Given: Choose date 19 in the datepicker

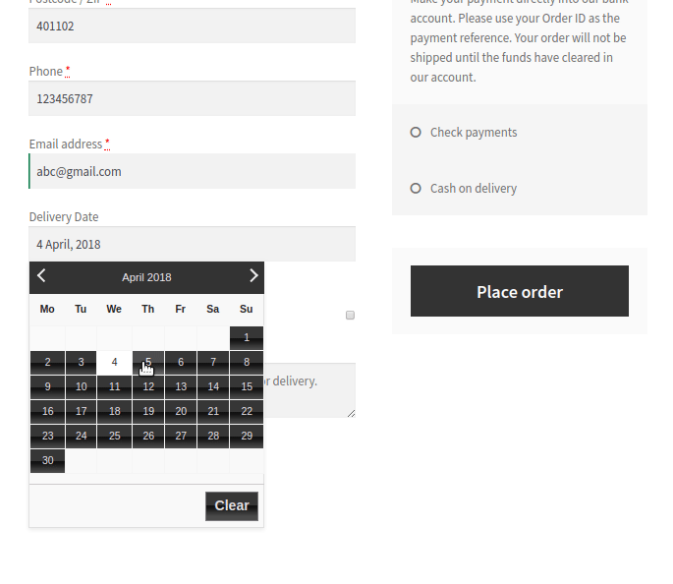Looking at the screenshot, I should (x=148, y=412).
